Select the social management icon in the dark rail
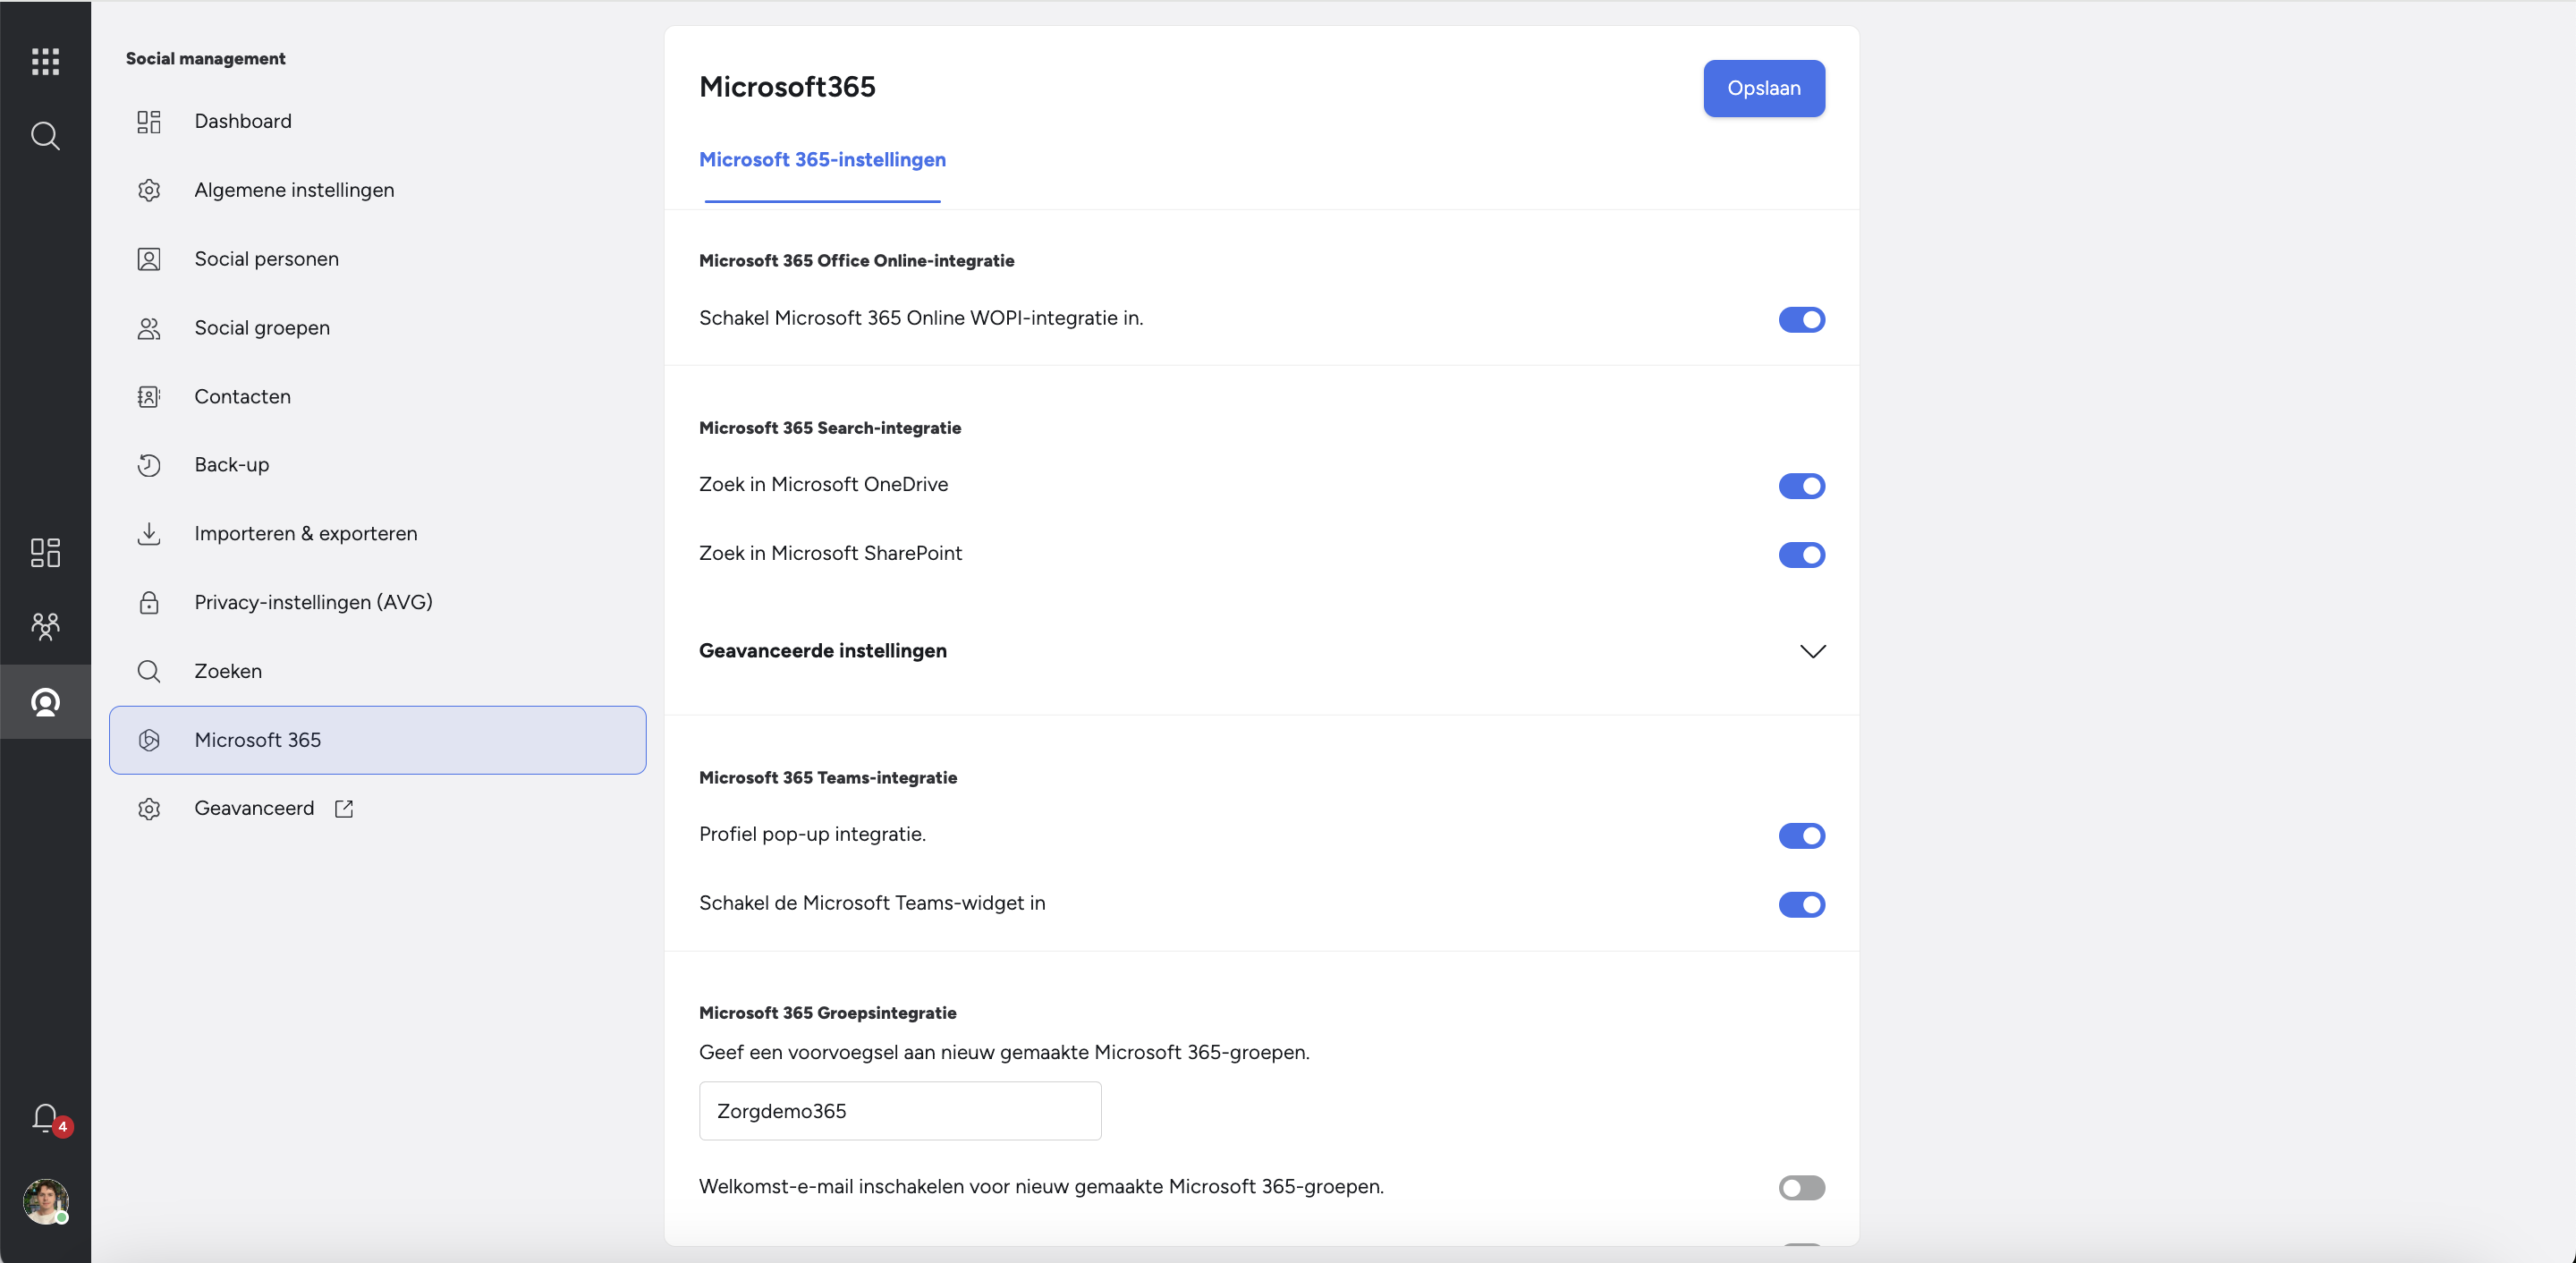 [x=45, y=702]
